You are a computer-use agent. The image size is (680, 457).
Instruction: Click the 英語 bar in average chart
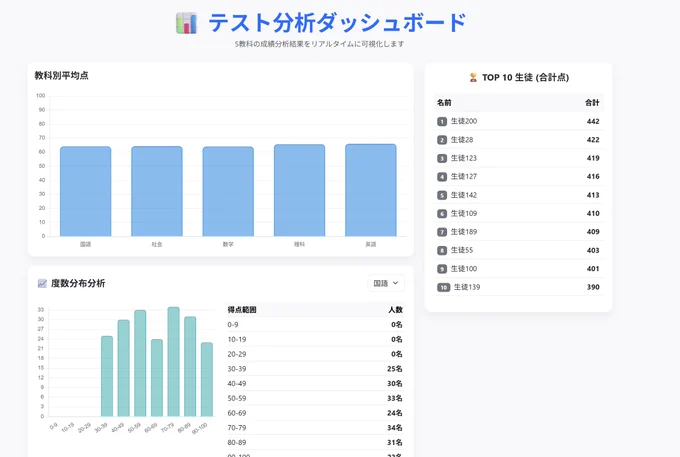tap(371, 190)
